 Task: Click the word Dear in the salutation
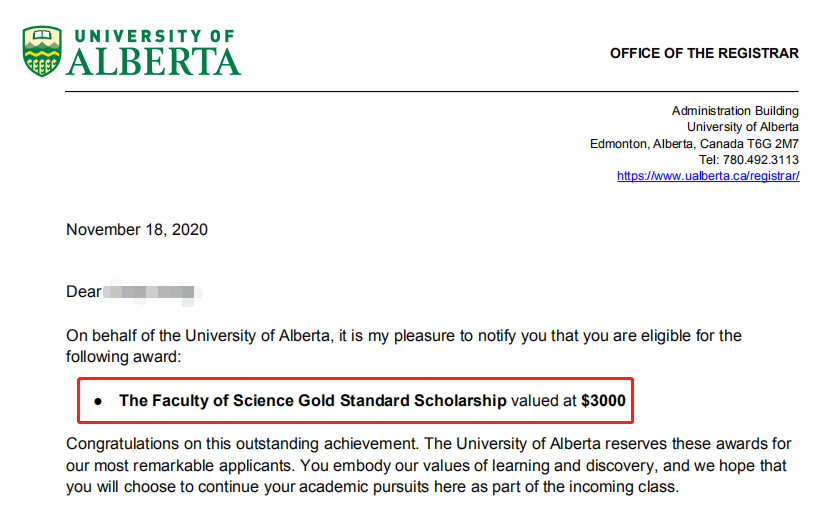pos(84,292)
